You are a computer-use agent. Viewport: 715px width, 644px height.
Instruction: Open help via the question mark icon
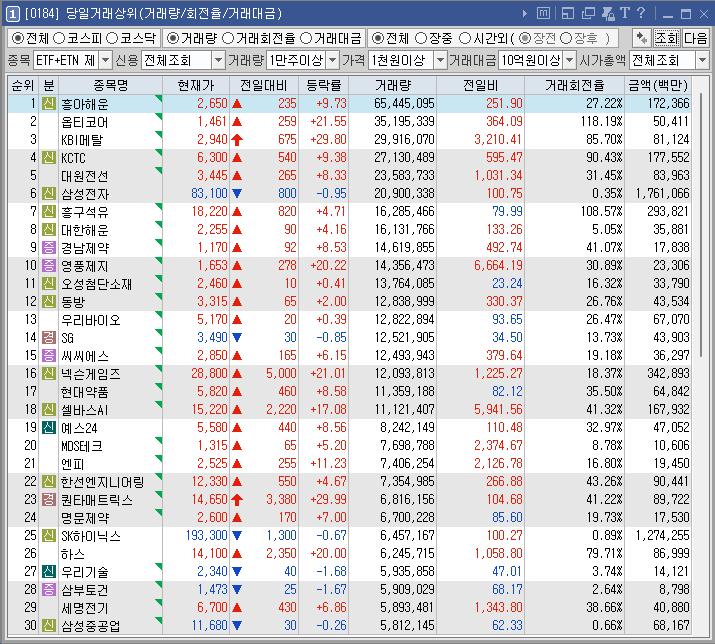tap(641, 13)
